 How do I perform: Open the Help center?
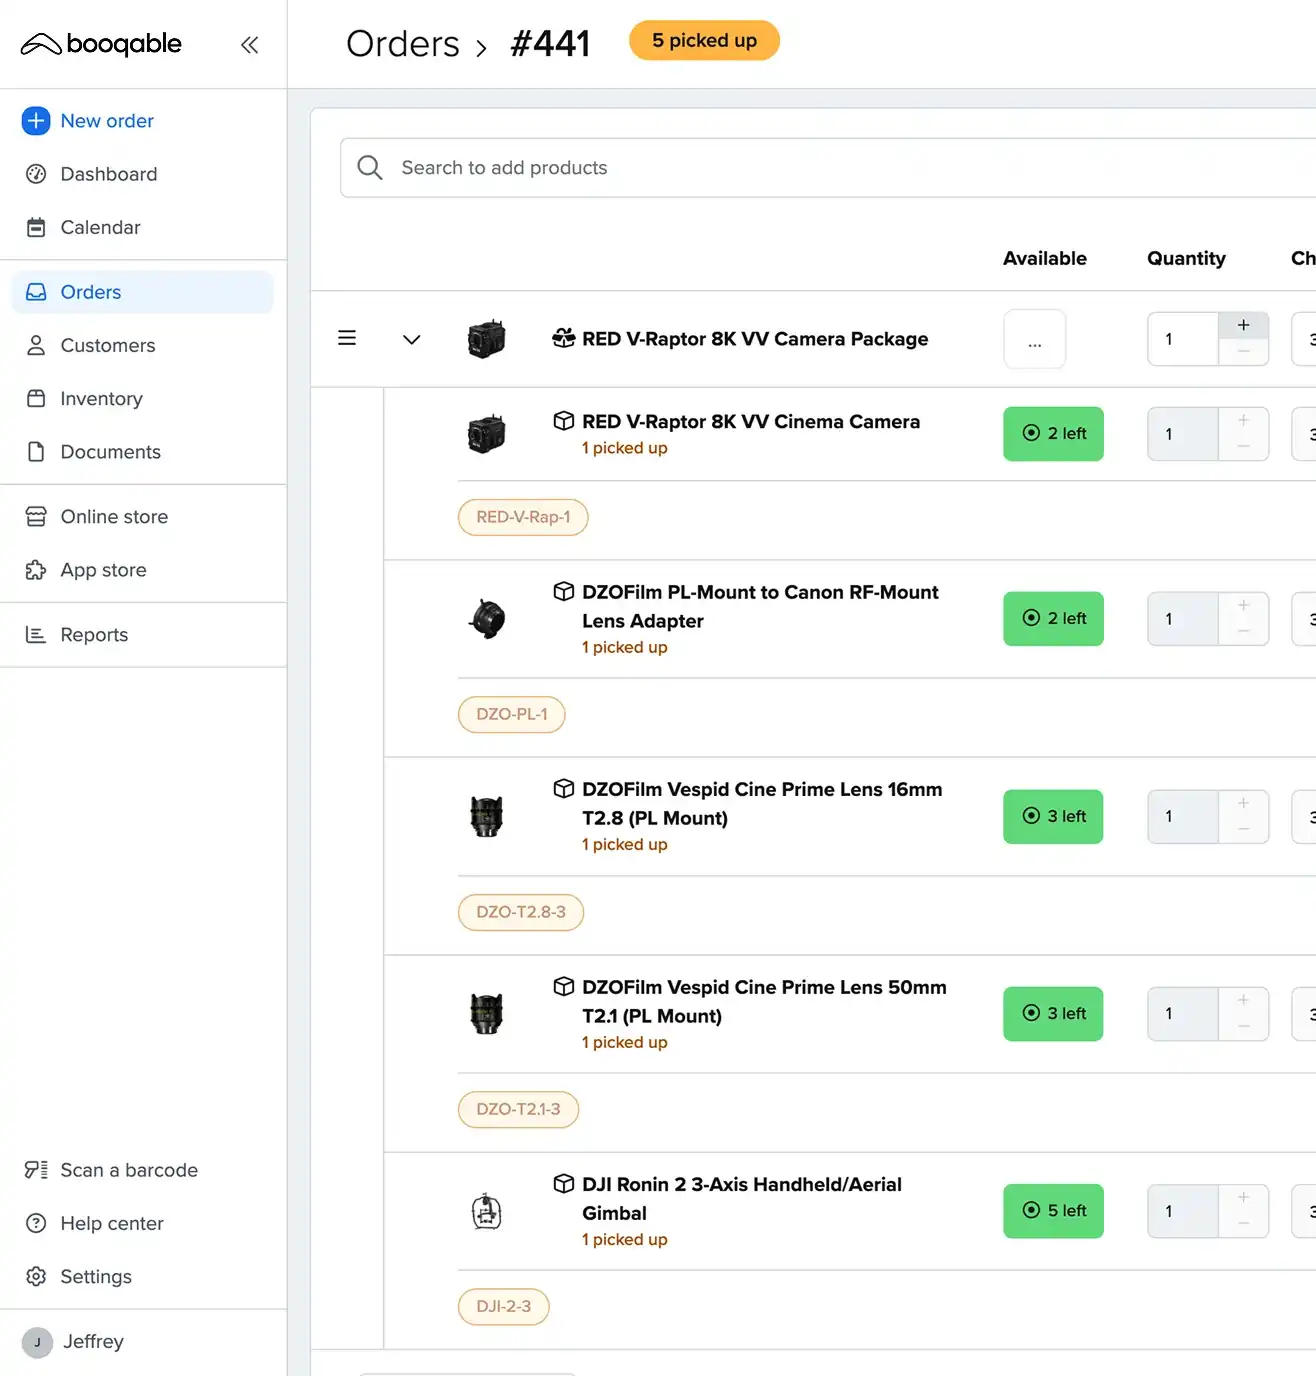(x=111, y=1223)
